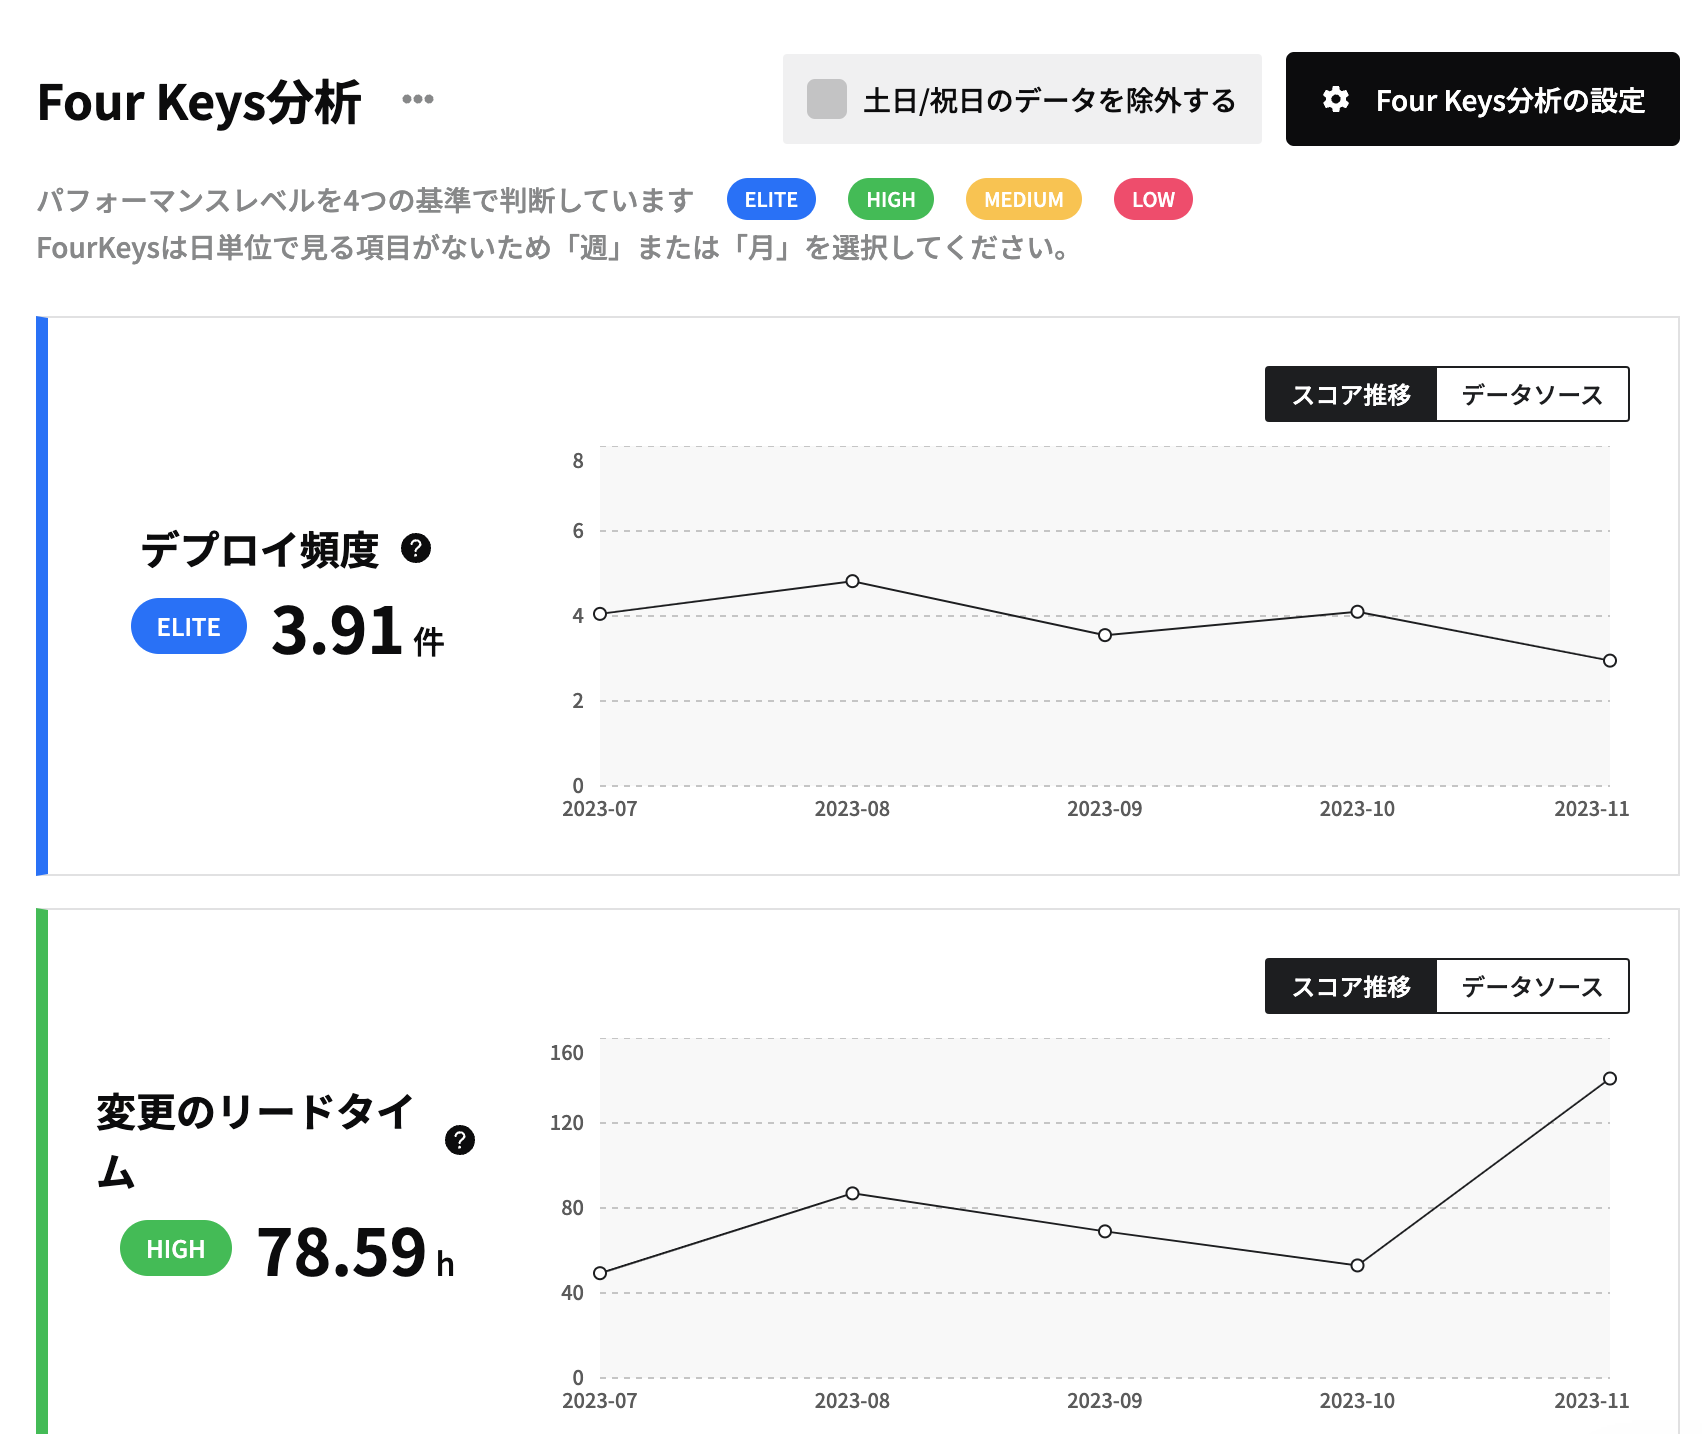
Task: Click the blue ELITE legend badge
Action: click(x=771, y=199)
